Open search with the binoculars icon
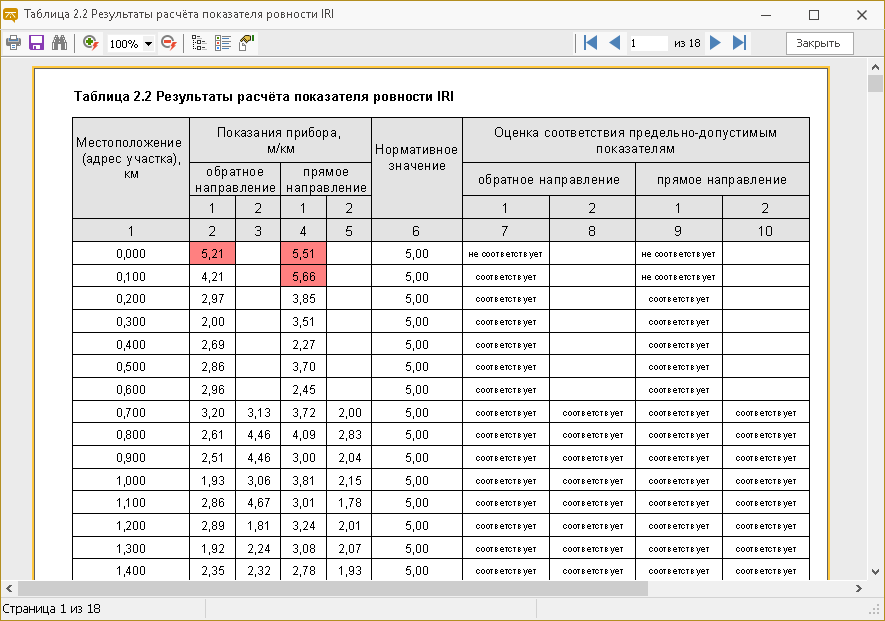This screenshot has width=885, height=621. point(59,43)
